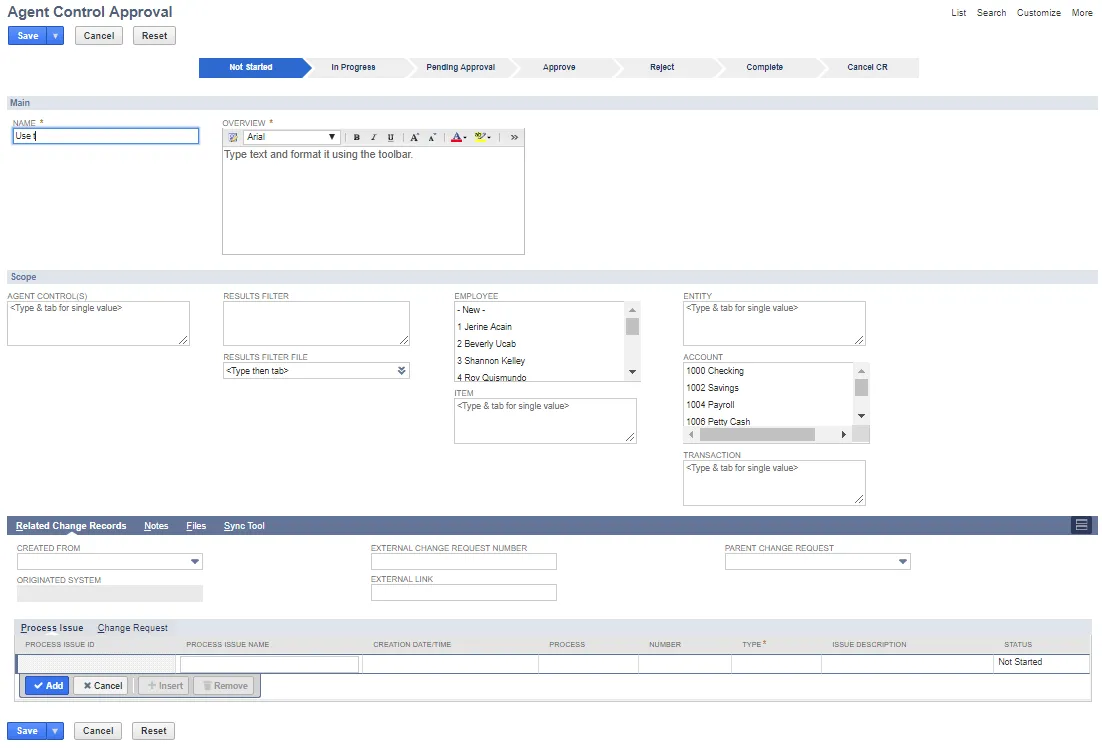Expand the Results Filter File dropdown
This screenshot has width=1102, height=748.
click(x=401, y=370)
